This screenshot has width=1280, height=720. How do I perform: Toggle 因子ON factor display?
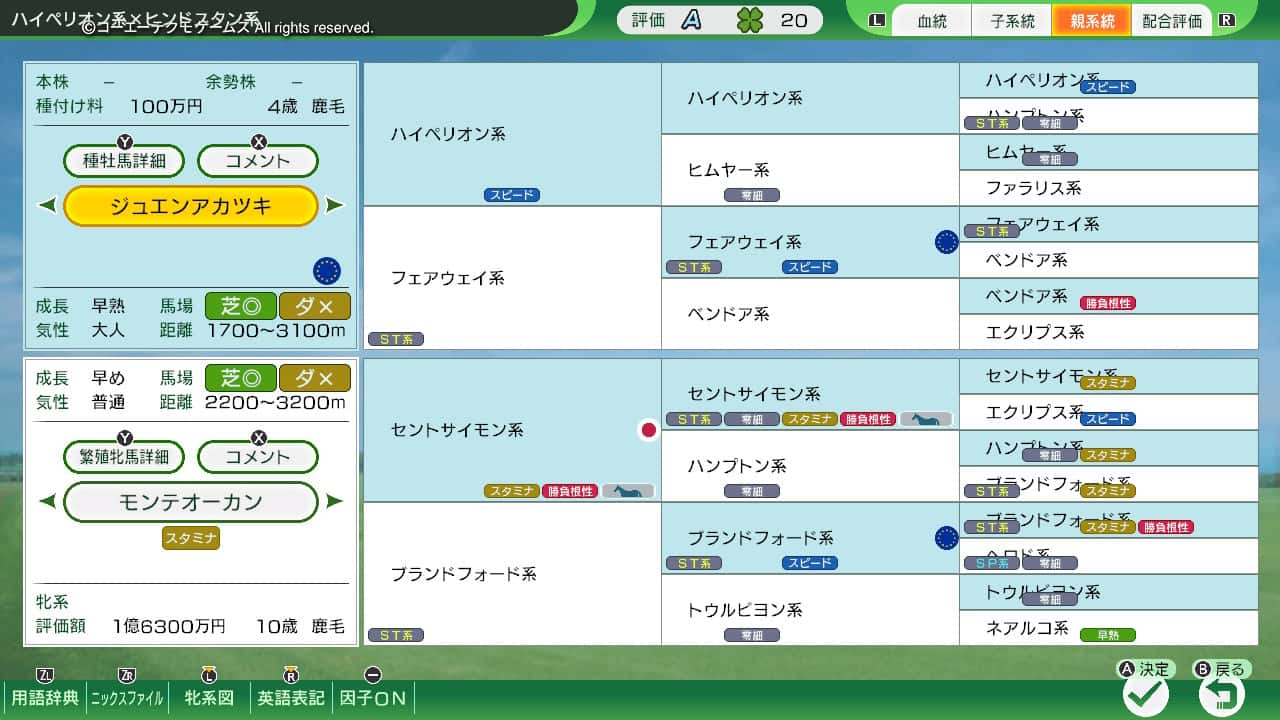373,698
